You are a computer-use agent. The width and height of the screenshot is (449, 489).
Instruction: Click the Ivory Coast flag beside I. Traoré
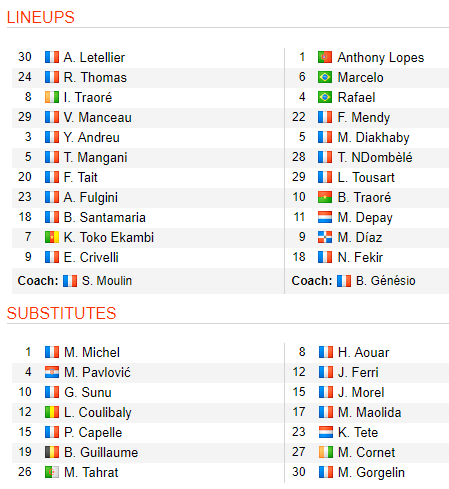coord(52,97)
